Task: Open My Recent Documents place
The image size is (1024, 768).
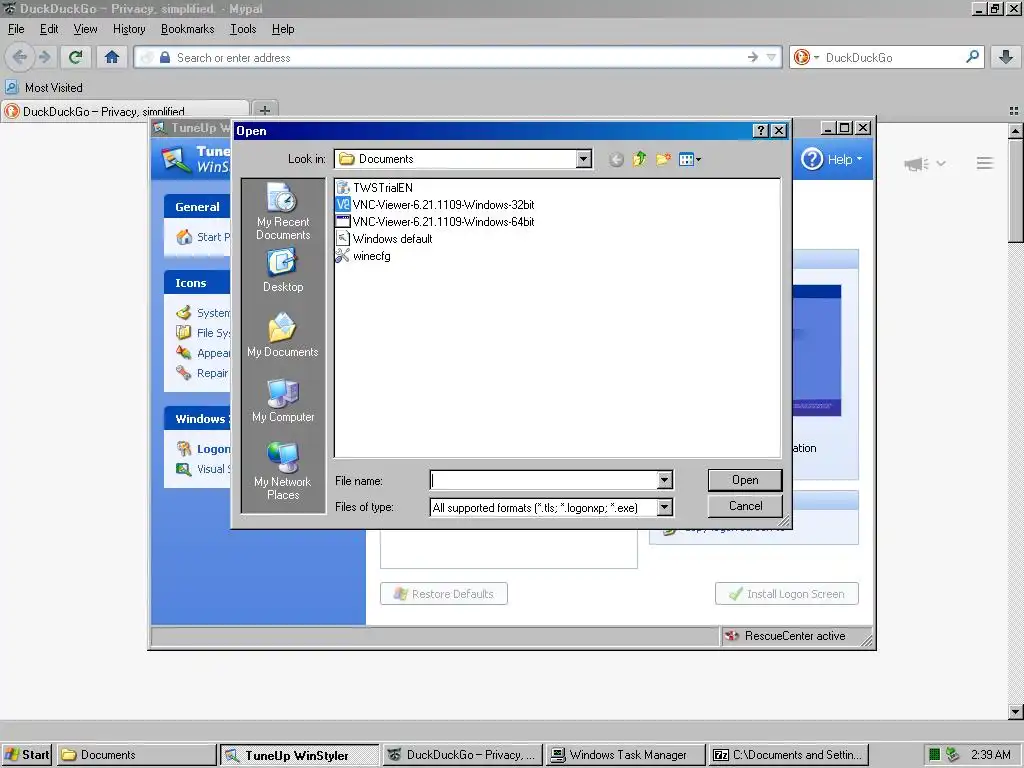Action: click(283, 212)
